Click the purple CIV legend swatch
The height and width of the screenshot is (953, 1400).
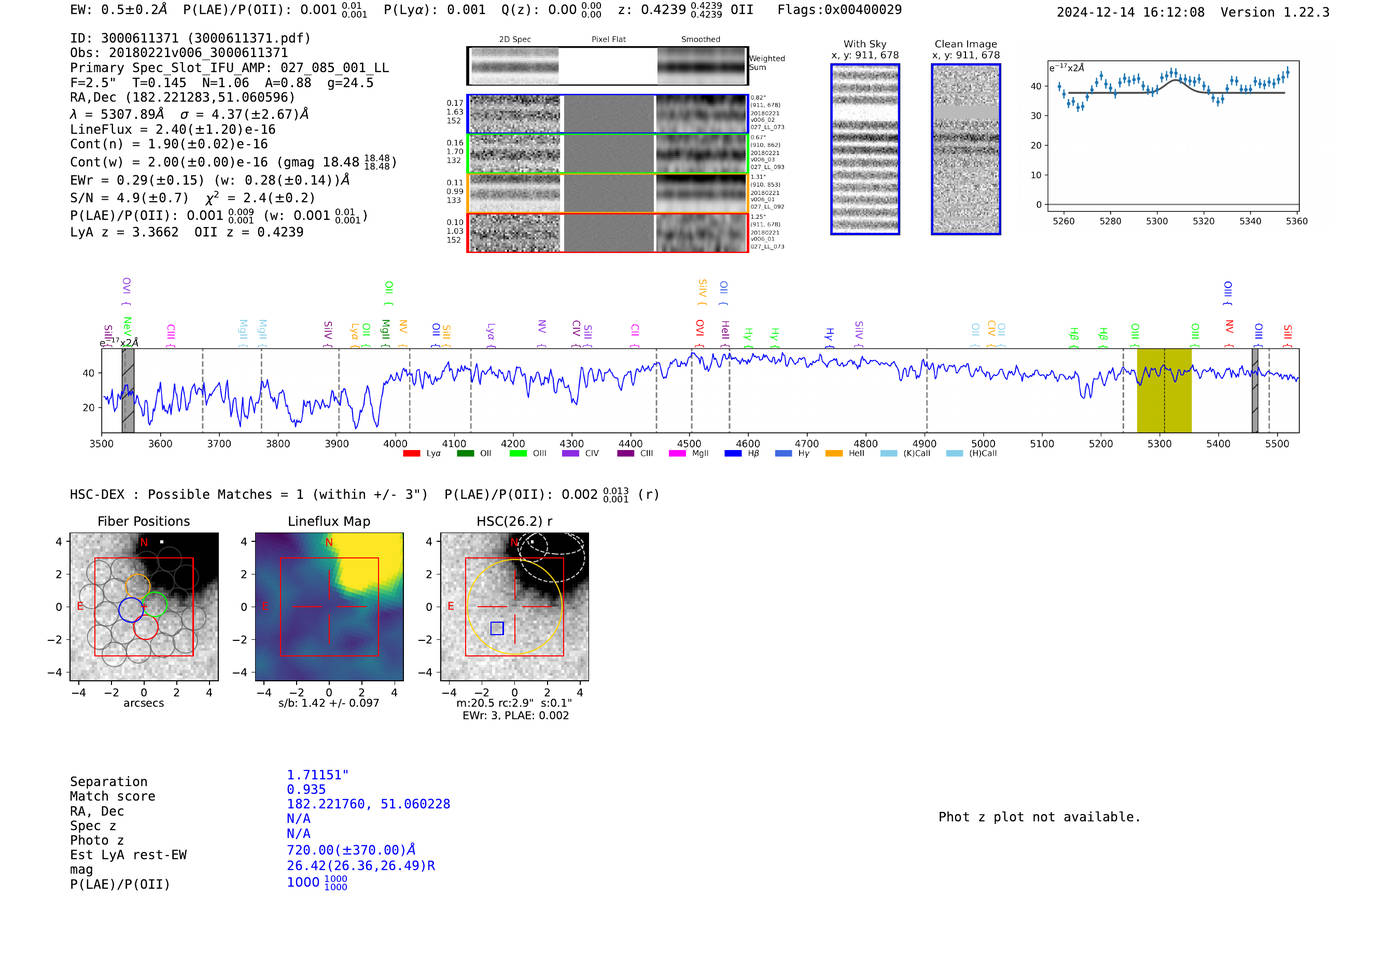click(x=571, y=454)
